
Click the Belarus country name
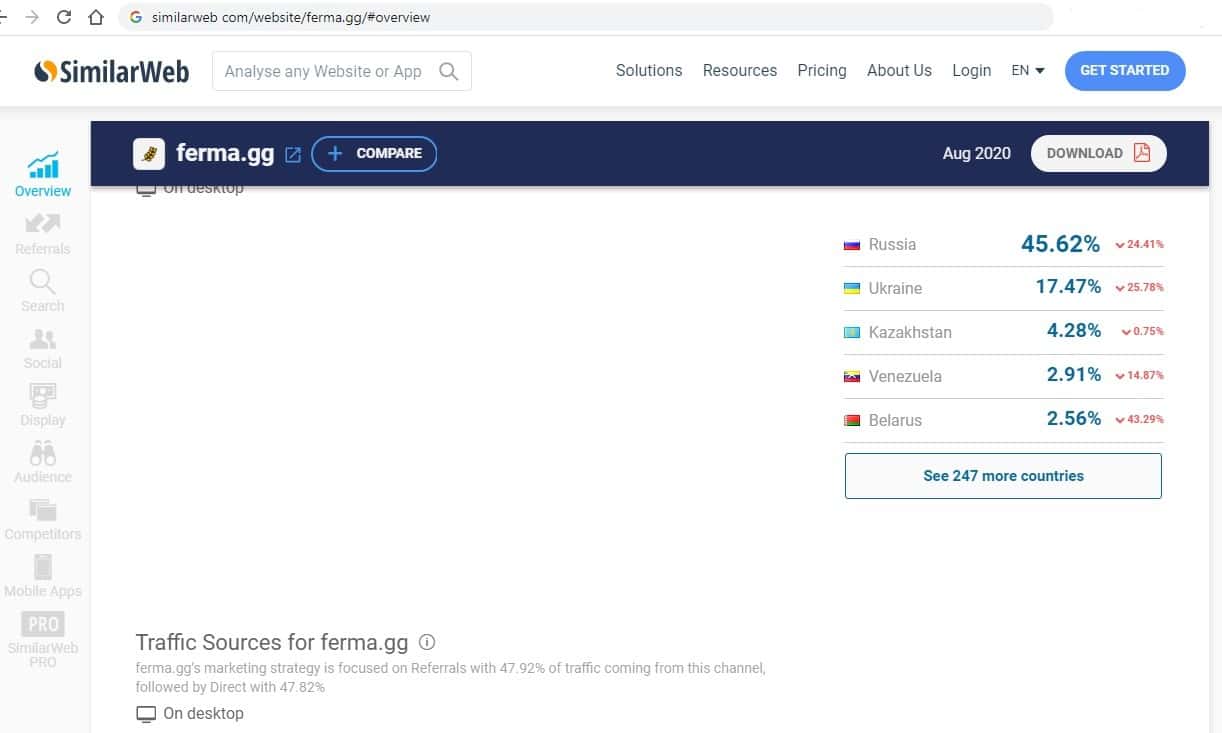click(895, 421)
